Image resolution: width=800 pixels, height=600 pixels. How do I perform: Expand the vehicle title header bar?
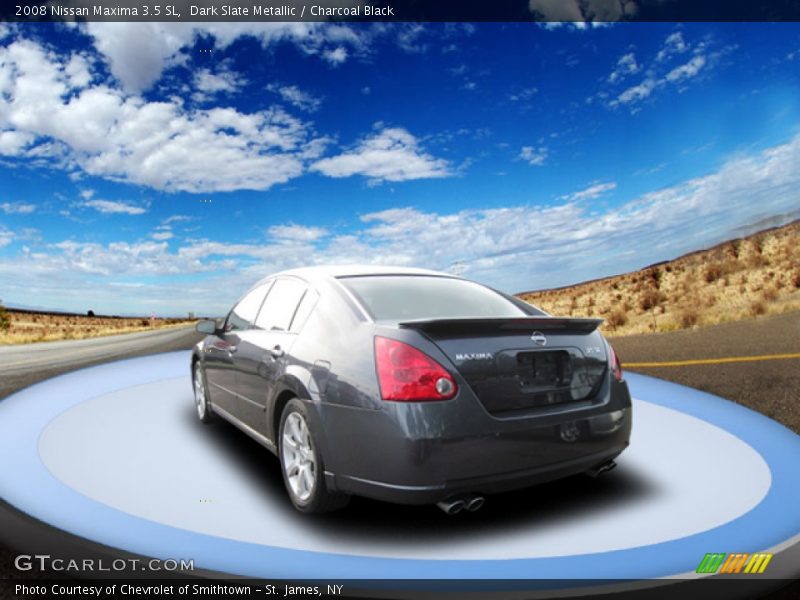(400, 11)
